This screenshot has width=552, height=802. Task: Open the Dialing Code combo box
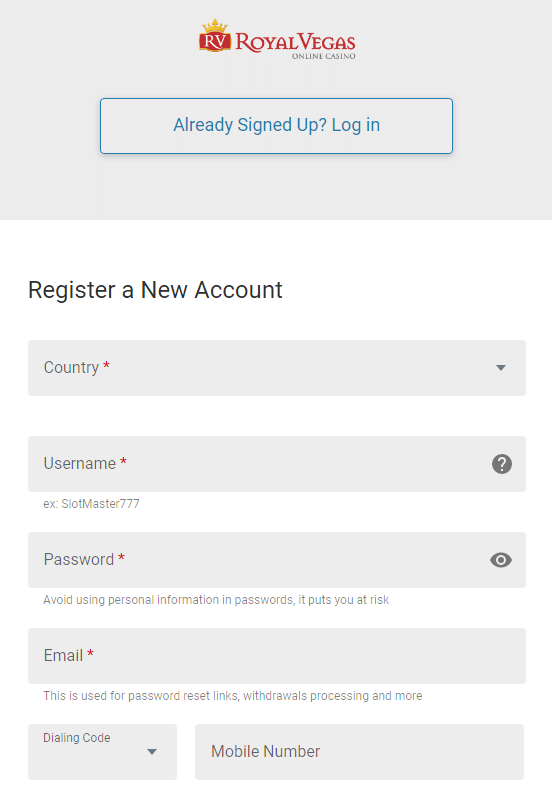pyautogui.click(x=102, y=752)
